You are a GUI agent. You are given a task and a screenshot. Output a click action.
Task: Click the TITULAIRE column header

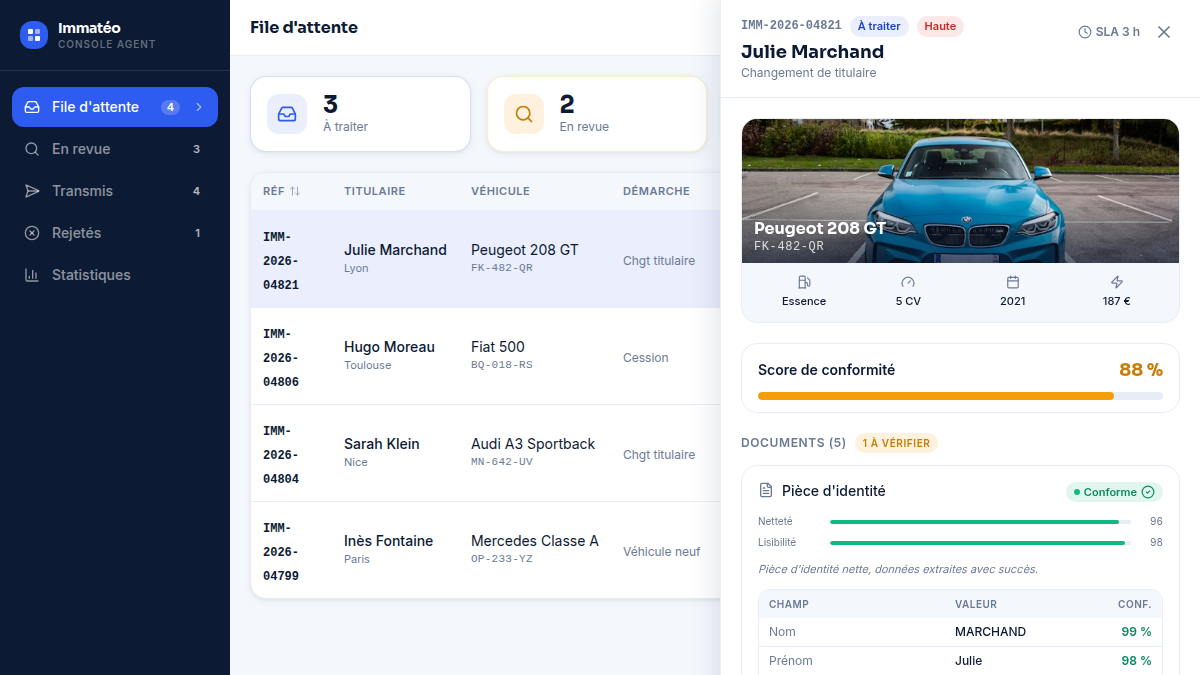[375, 191]
